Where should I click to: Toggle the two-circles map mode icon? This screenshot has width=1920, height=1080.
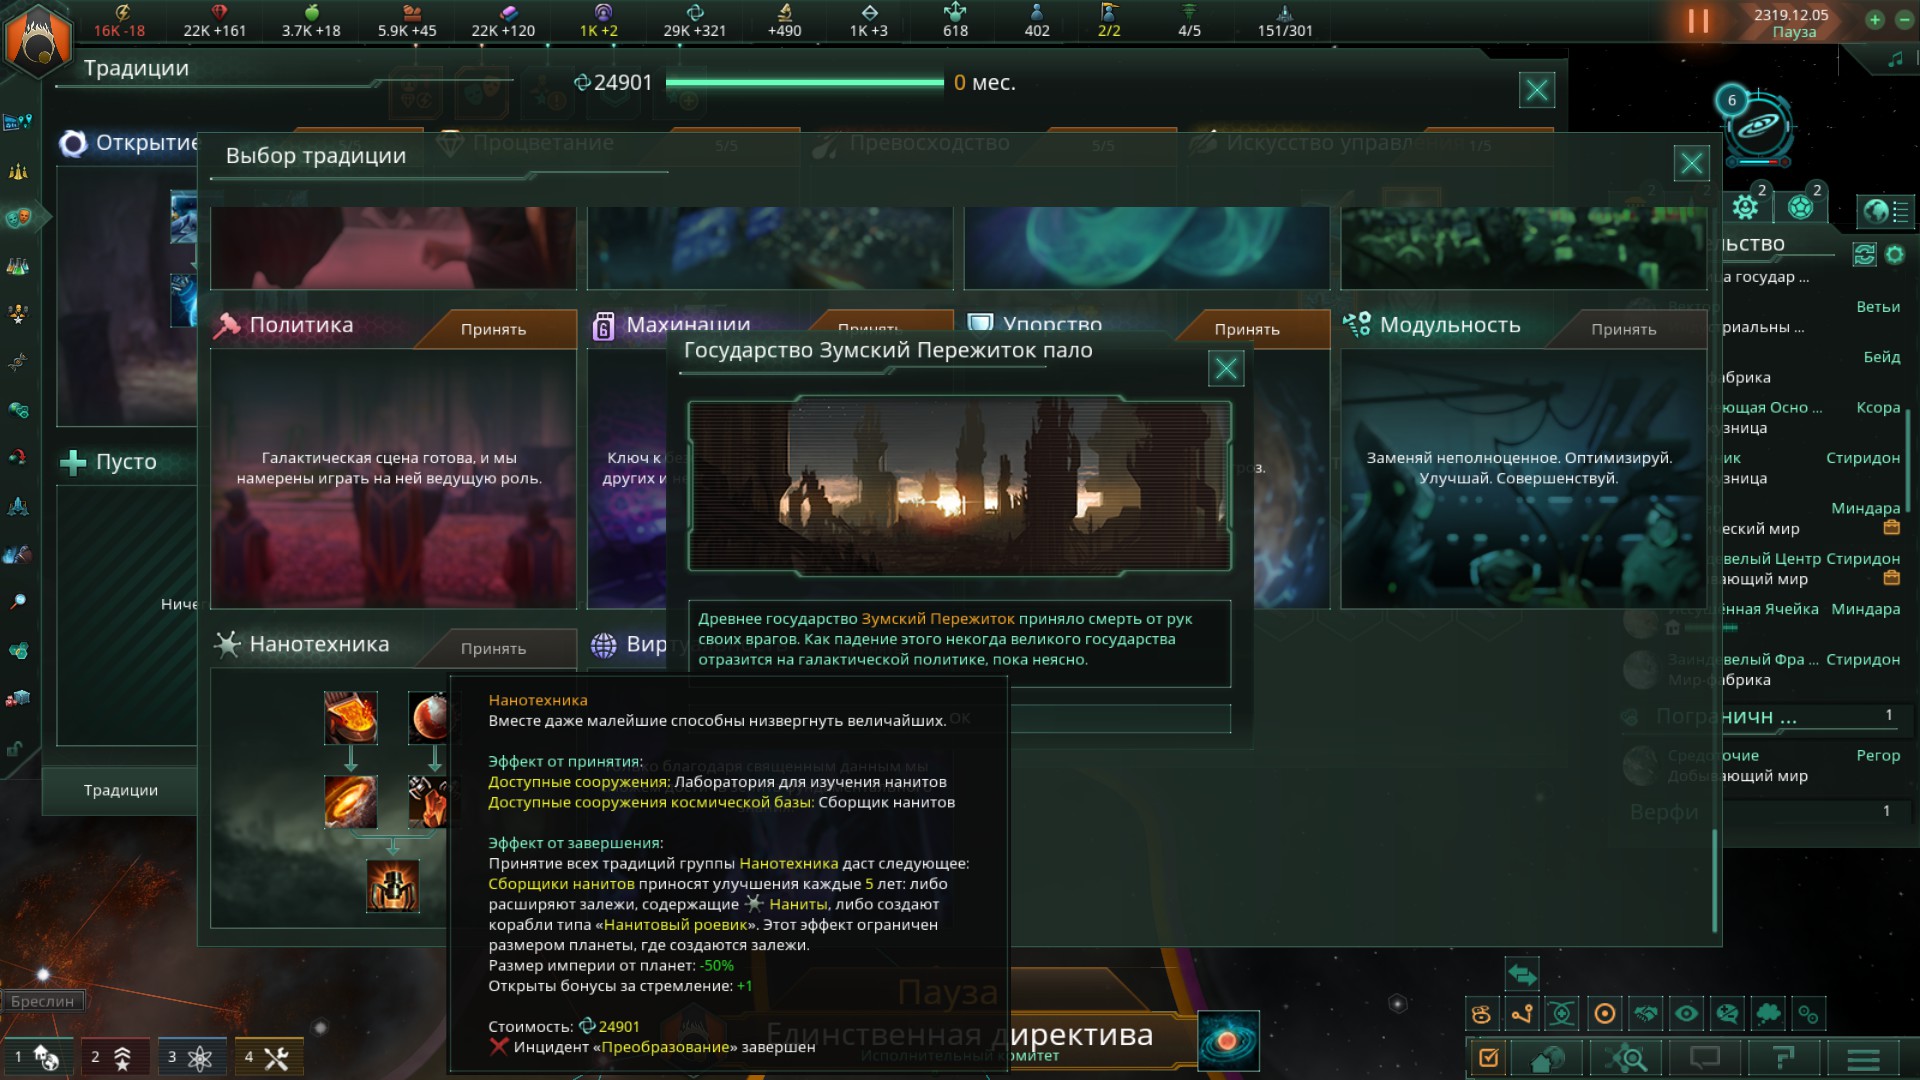point(1809,1014)
